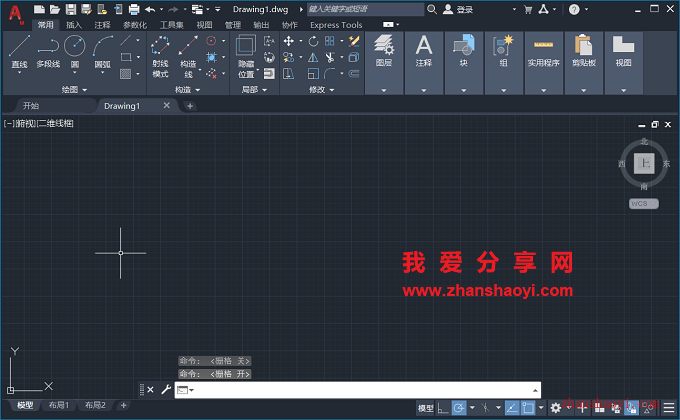
Task: Toggle isometric drafting in the status bar
Action: coord(485,407)
